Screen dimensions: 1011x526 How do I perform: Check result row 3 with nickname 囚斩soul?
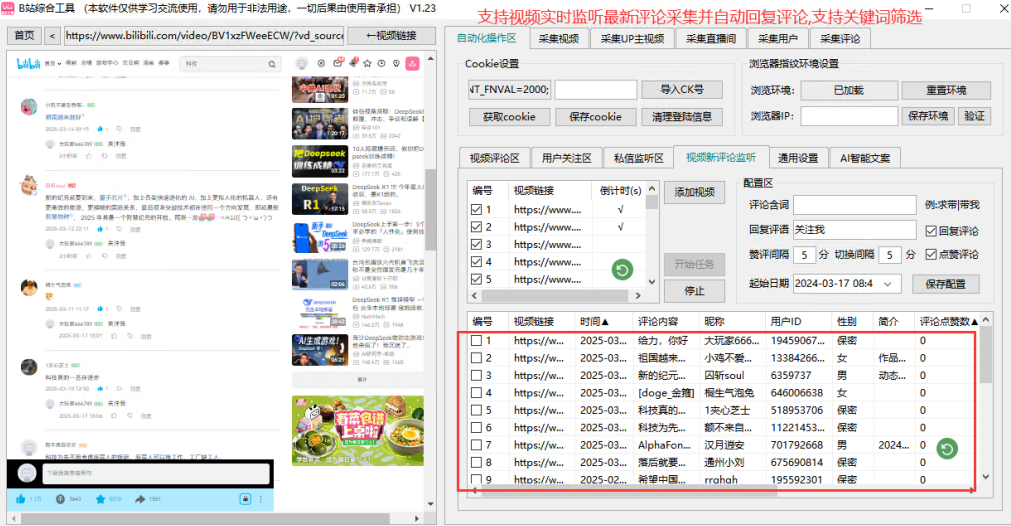[476, 375]
